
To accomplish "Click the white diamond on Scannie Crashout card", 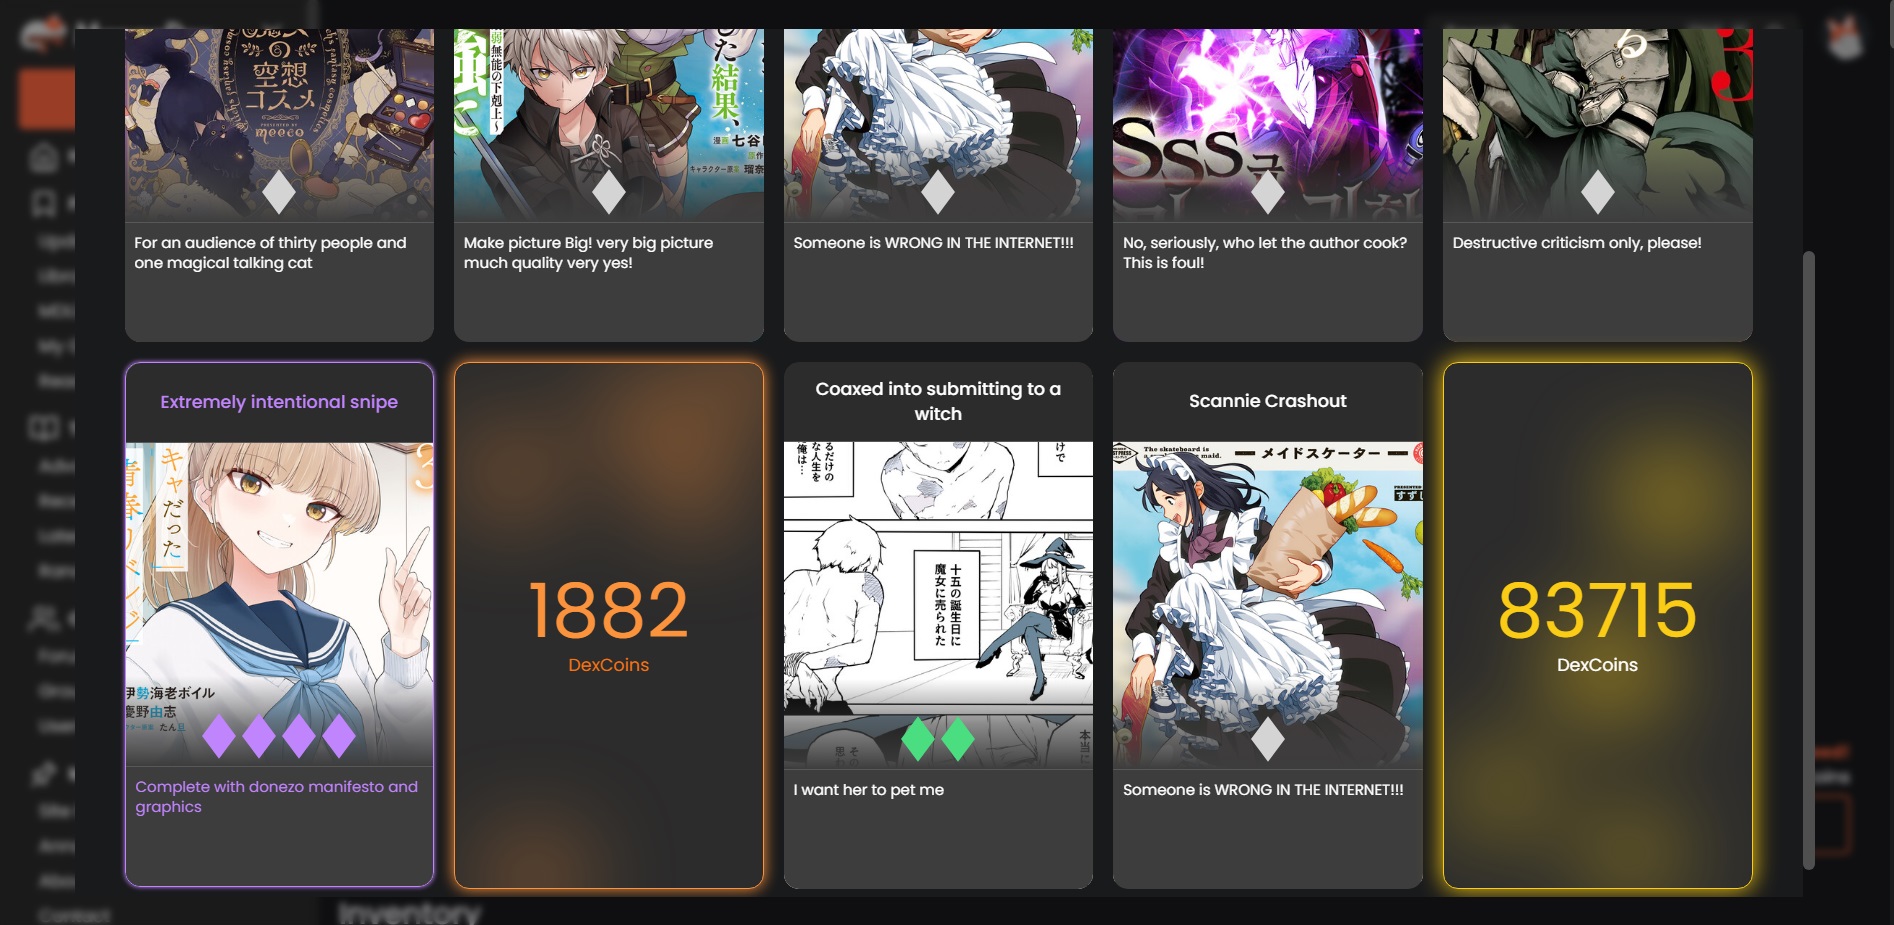I will pos(1268,739).
